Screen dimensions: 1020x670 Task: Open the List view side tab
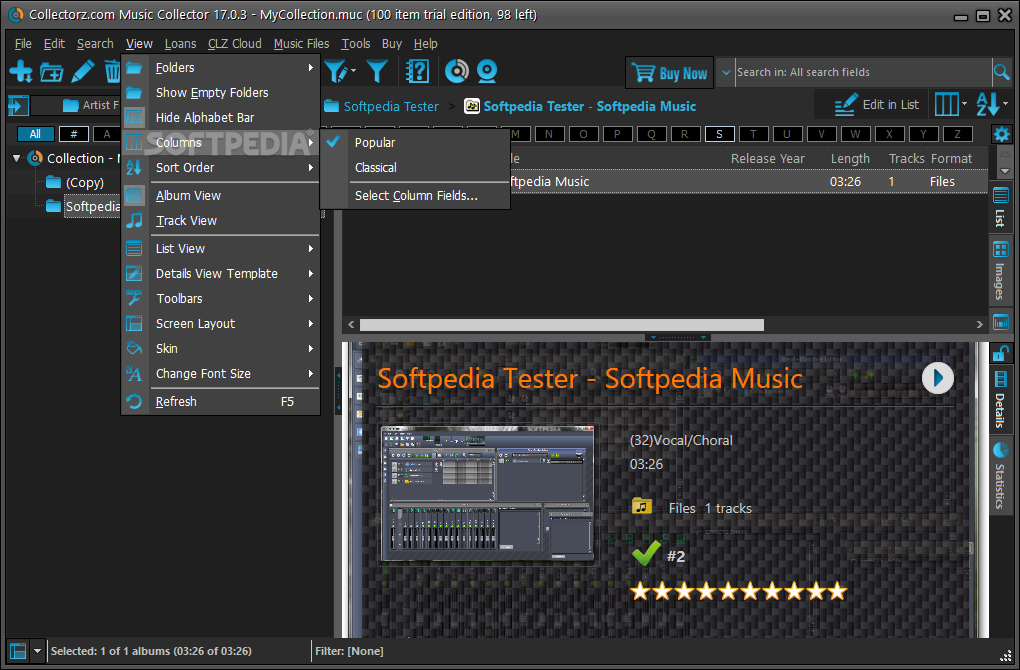pos(1000,207)
